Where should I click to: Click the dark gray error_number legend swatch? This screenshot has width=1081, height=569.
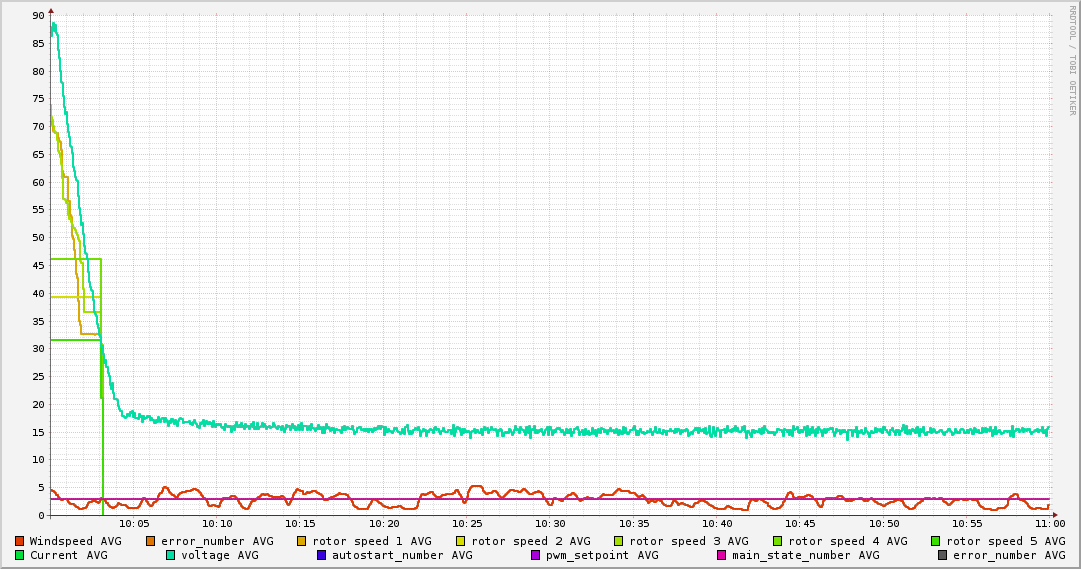pos(943,555)
